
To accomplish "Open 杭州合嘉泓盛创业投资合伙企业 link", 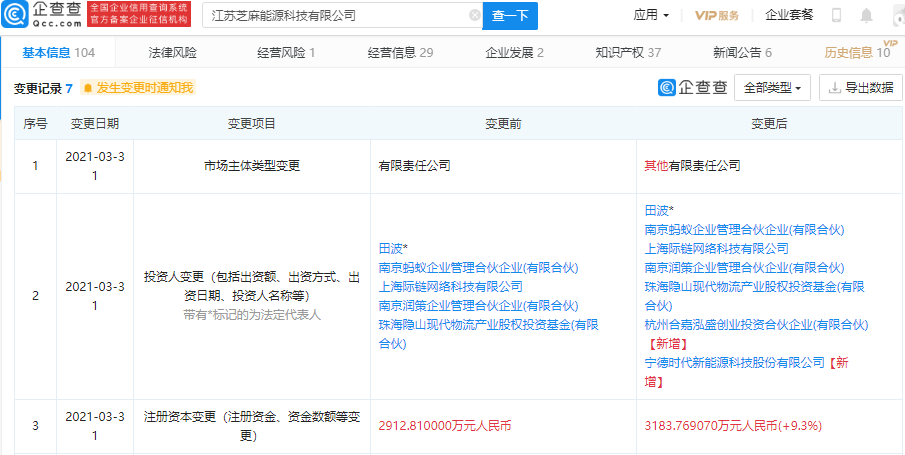I will (757, 325).
